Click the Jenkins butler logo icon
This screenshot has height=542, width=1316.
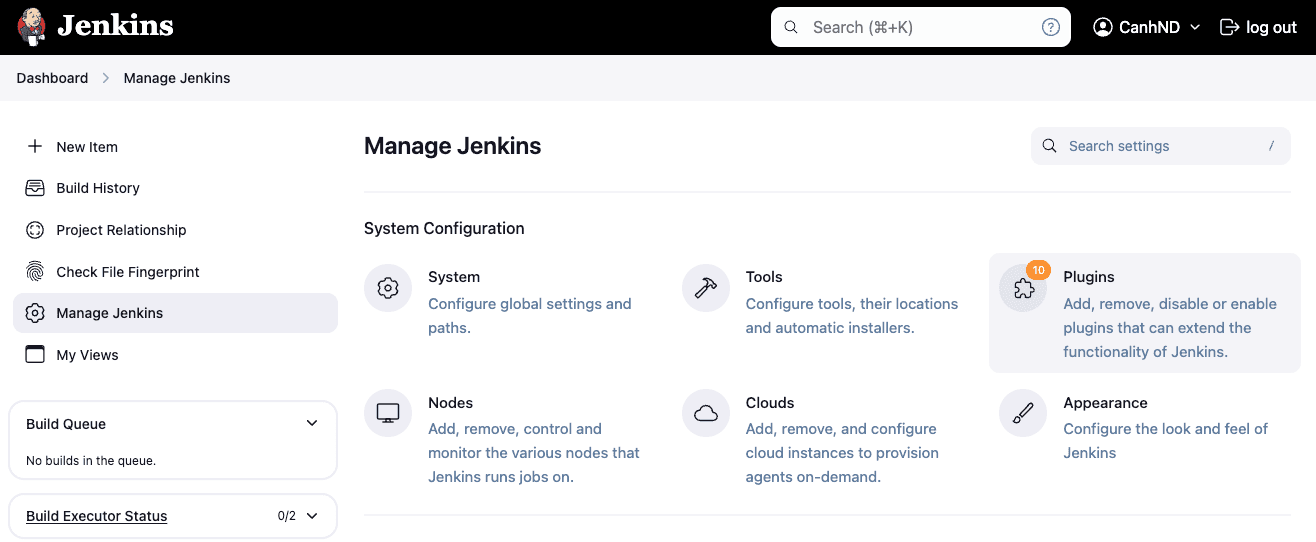pos(31,27)
